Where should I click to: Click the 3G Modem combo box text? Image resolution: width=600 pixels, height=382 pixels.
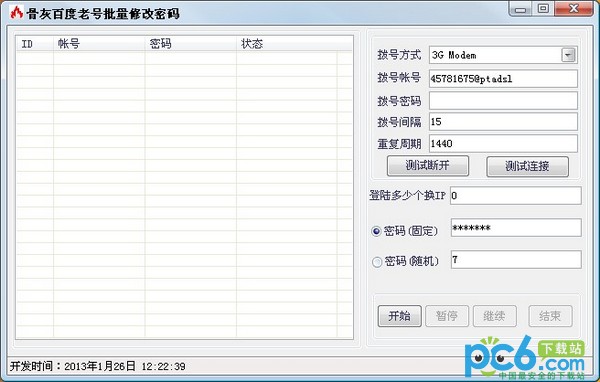pos(454,55)
